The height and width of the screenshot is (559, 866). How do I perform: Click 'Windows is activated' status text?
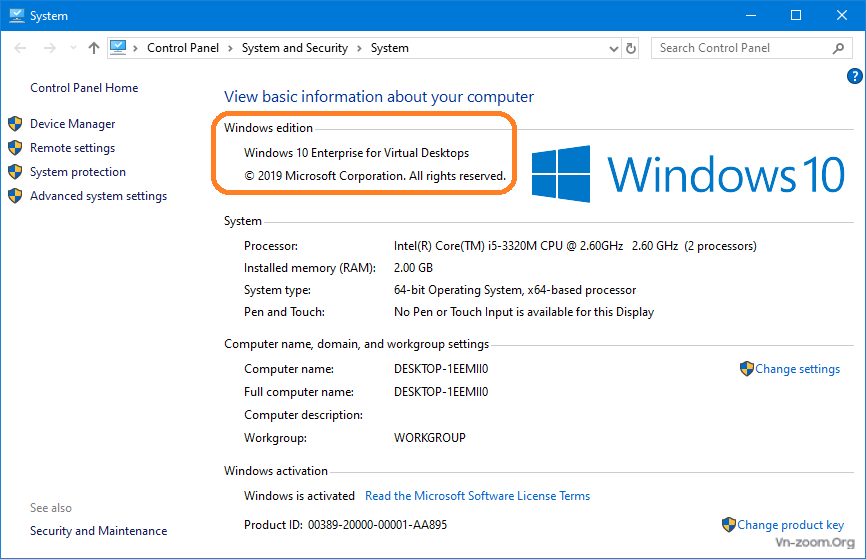[x=299, y=496]
